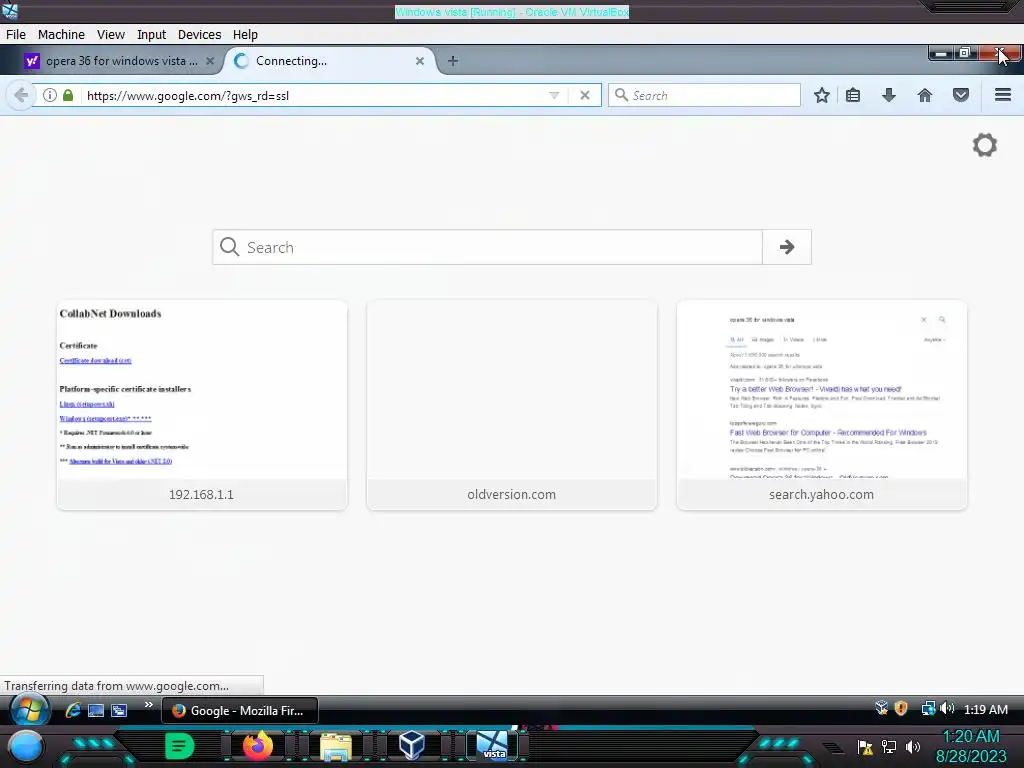Open green notes app on host taskbar

point(180,746)
